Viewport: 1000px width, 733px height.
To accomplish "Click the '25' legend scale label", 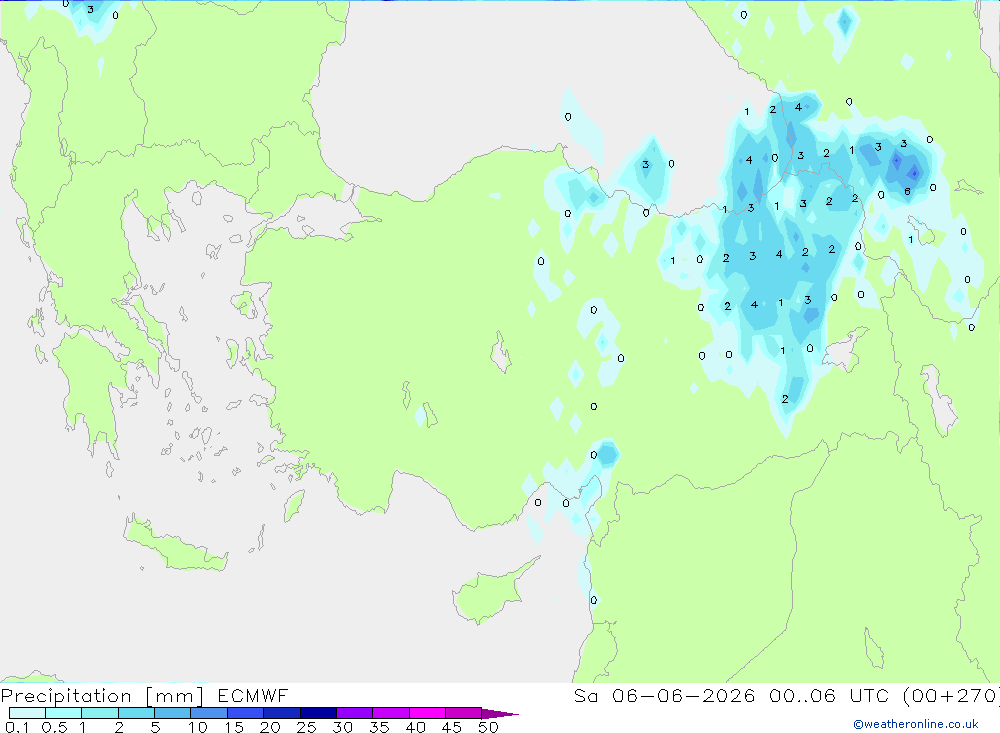I will pos(307,727).
